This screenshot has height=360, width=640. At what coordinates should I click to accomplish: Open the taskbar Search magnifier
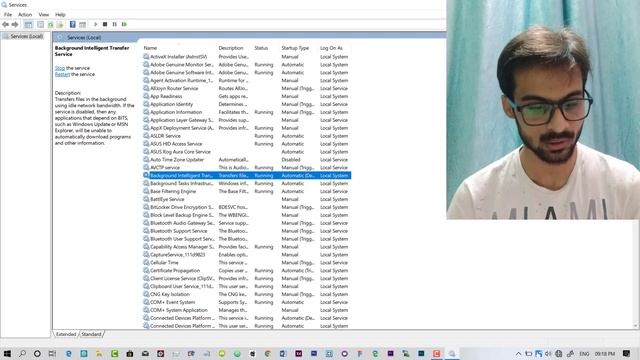[x=22, y=353]
